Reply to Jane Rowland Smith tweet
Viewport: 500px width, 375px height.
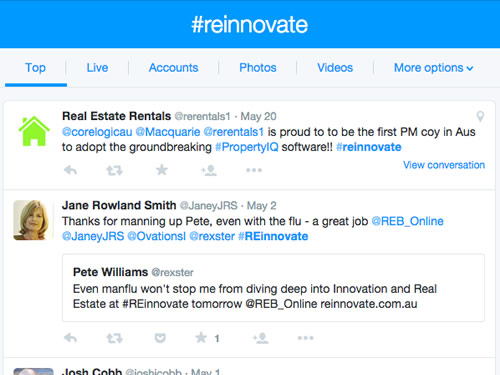click(71, 338)
